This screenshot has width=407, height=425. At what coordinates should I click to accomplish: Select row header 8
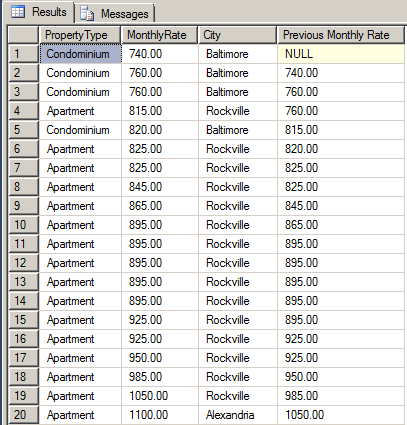[23, 187]
